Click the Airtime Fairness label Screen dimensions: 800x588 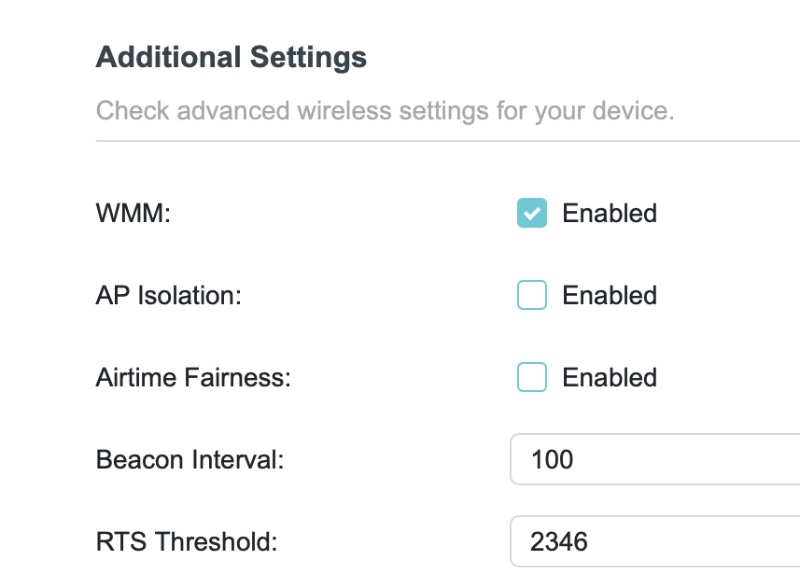193,377
